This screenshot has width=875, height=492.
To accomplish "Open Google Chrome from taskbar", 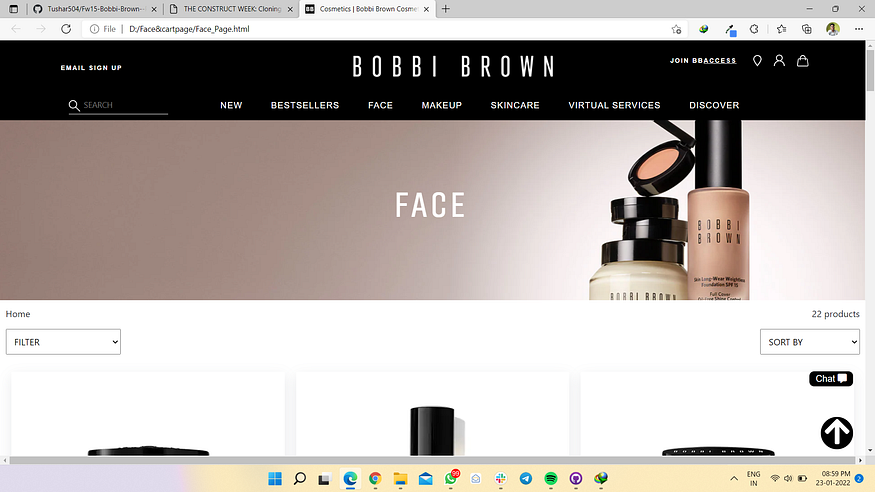I will pyautogui.click(x=375, y=479).
